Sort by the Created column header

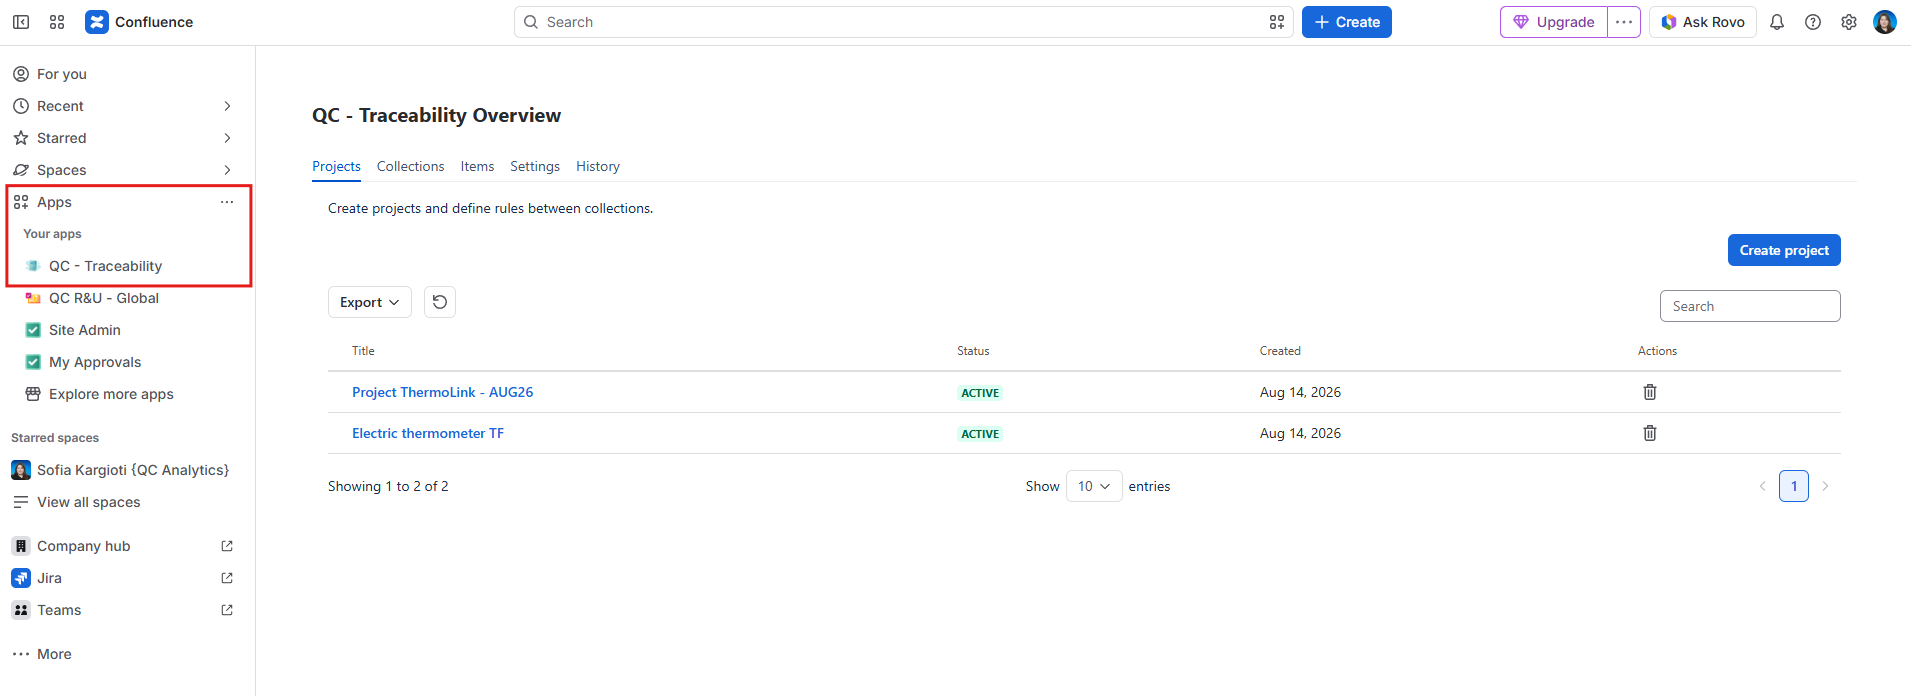click(x=1280, y=351)
